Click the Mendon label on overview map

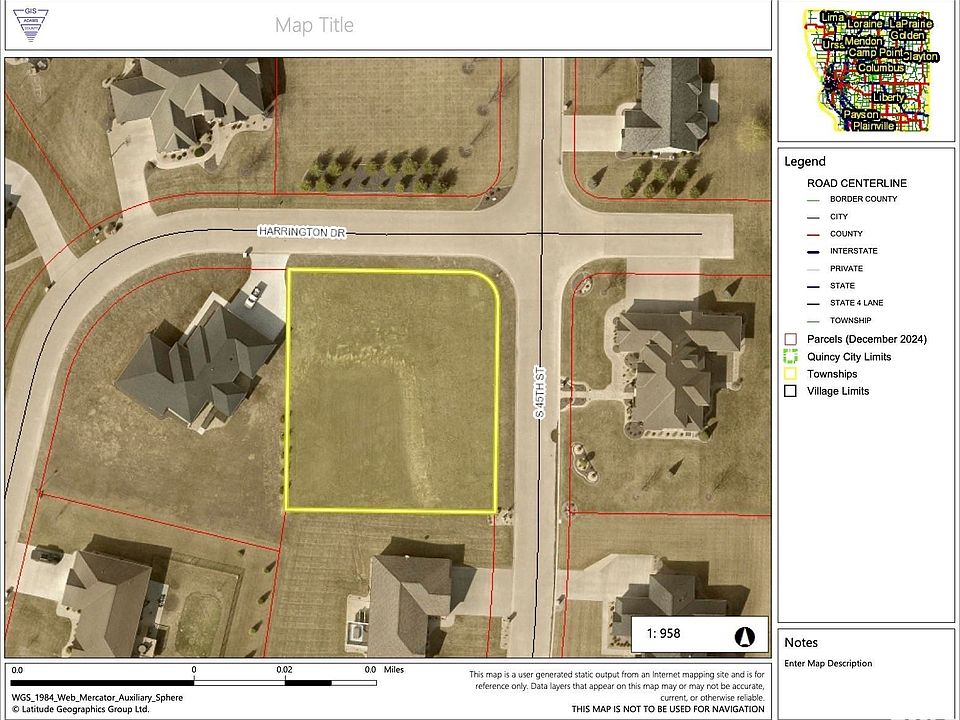click(863, 41)
